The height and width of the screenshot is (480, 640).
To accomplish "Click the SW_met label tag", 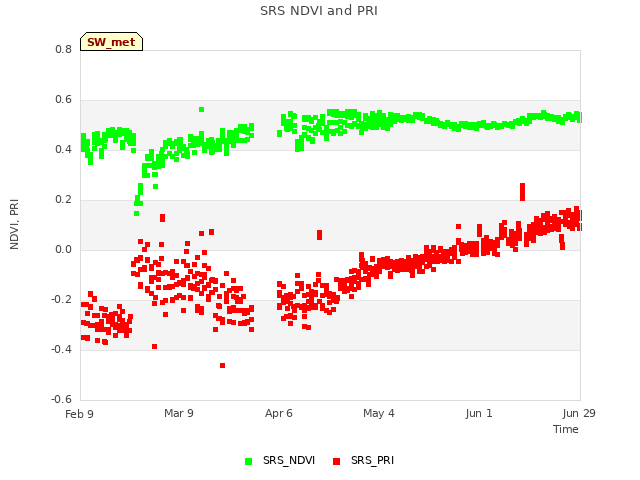I will [111, 42].
